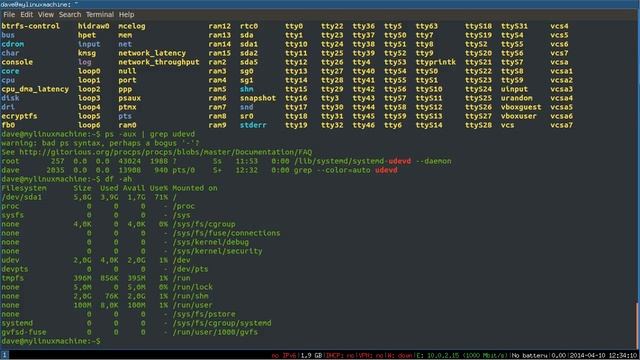
Task: Click the 'cdrom' listing entry
Action: 13,44
